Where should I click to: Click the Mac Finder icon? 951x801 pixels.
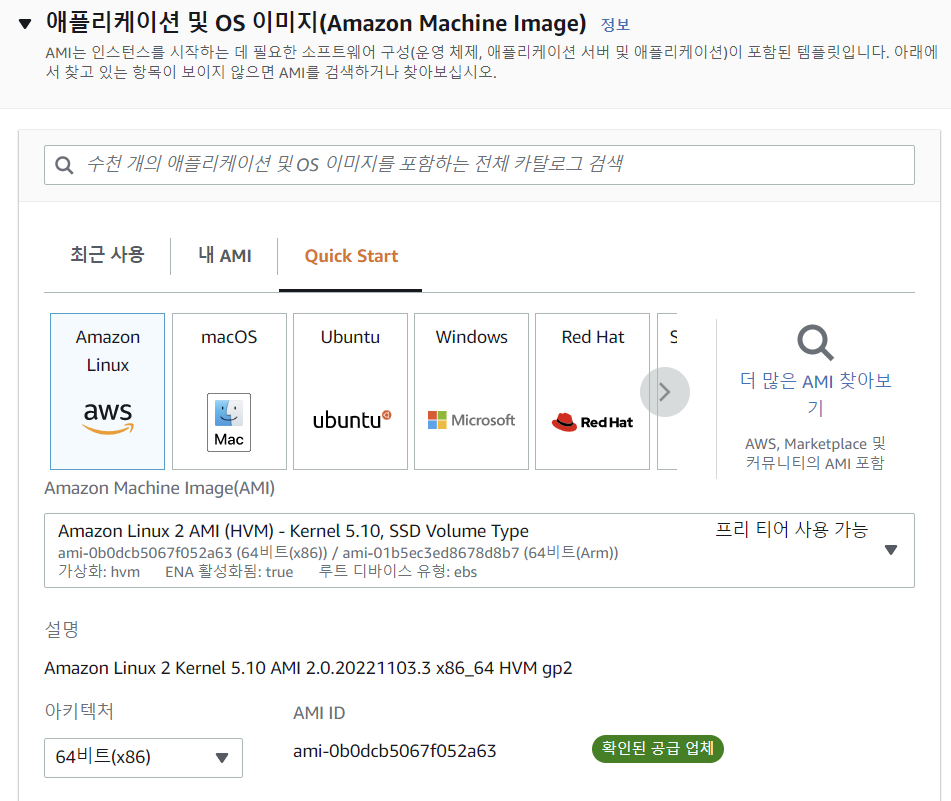pos(229,422)
